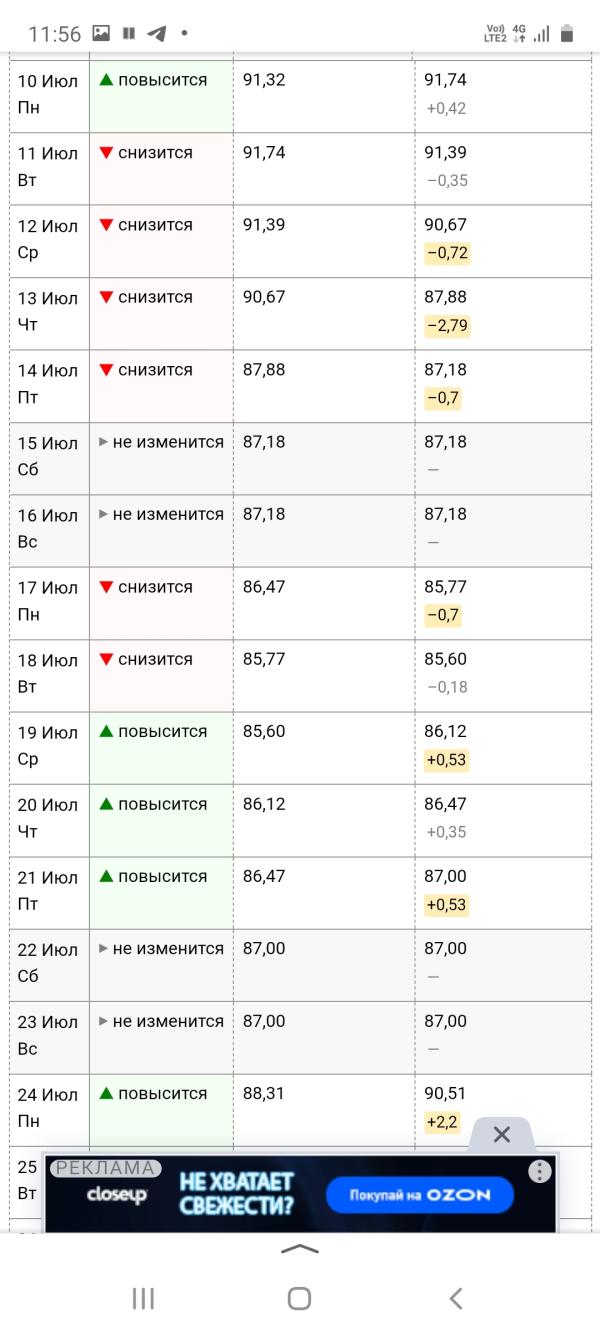Tap the 'РЕКЛАМА' ad label
This screenshot has height=1332, width=600.
pos(105,1168)
